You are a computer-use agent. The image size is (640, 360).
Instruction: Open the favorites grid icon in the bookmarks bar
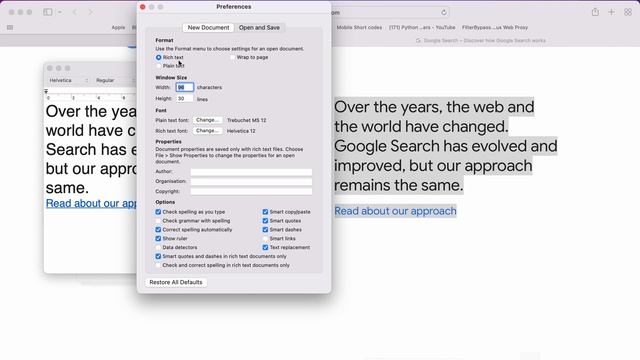click(10, 27)
